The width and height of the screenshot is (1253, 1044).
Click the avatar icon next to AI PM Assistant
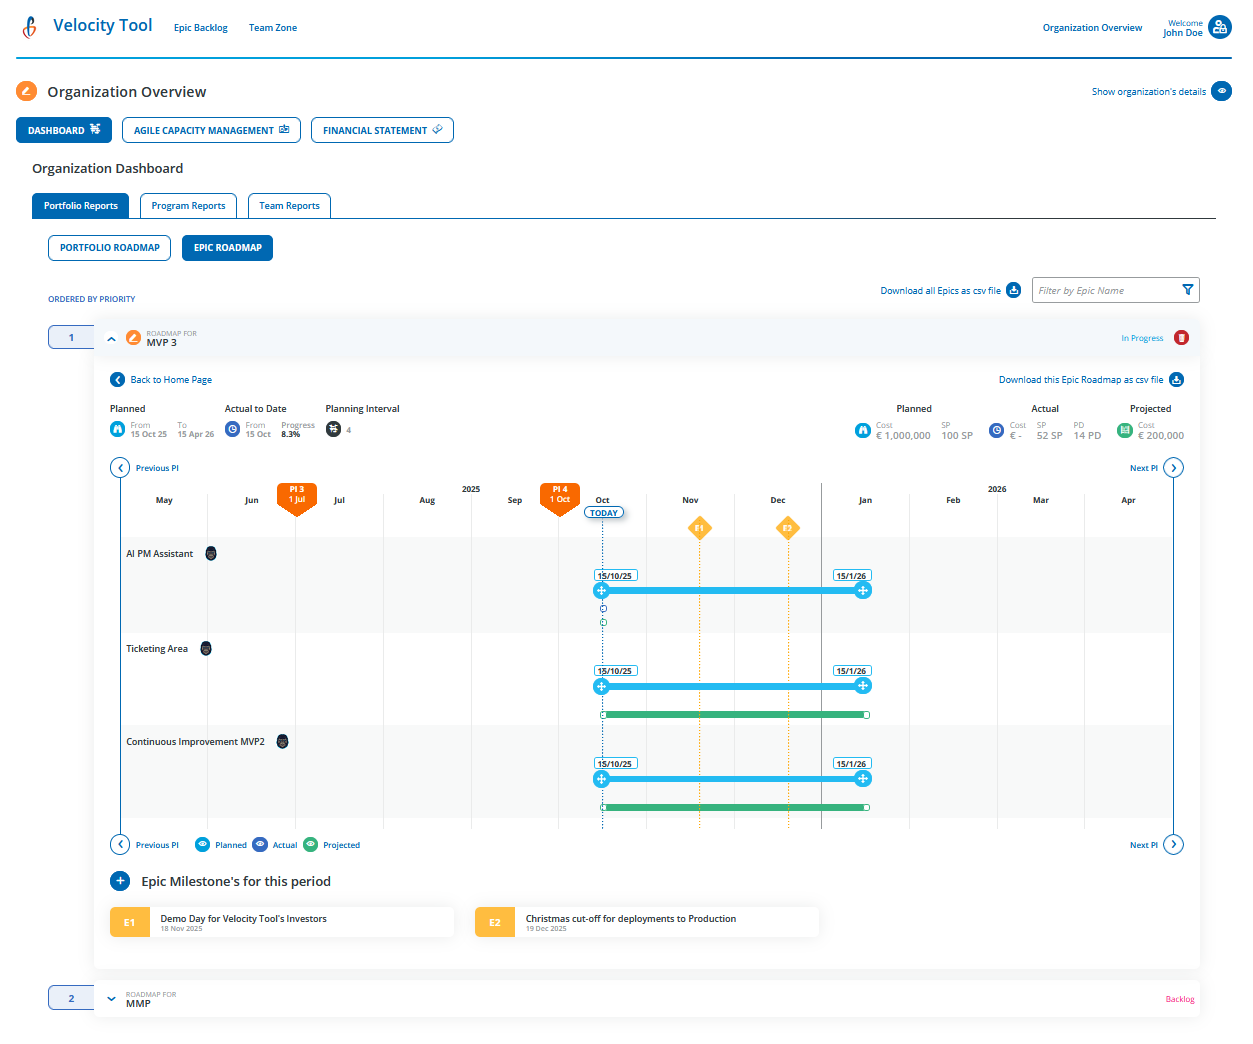[211, 553]
